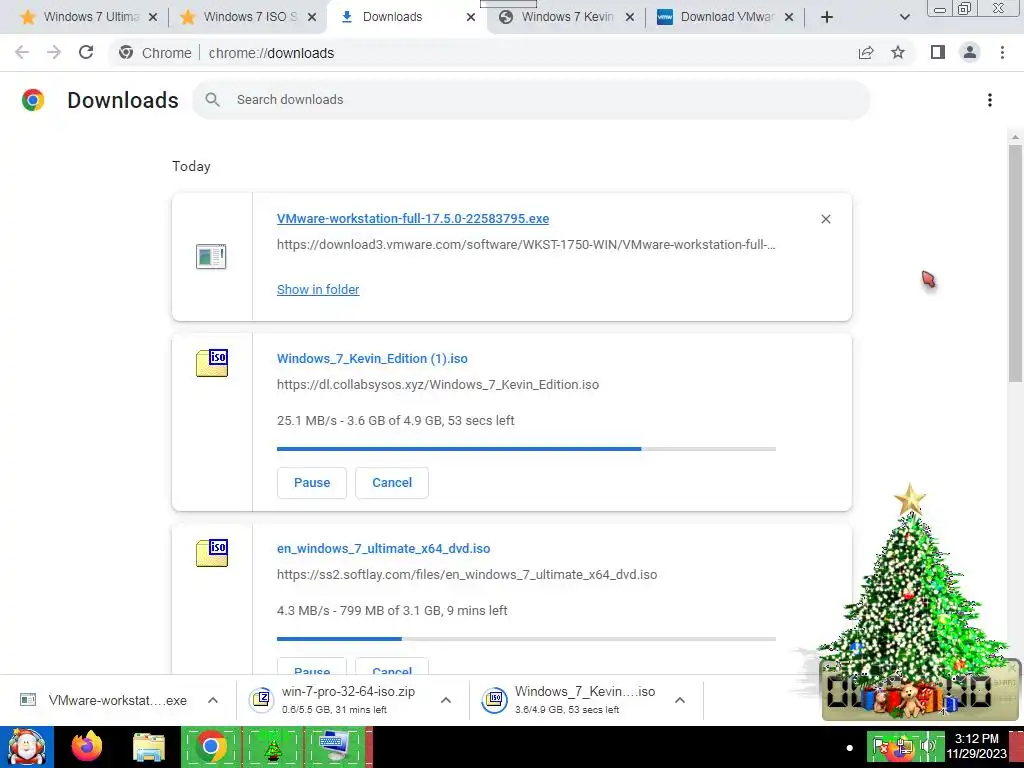This screenshot has height=768, width=1024.
Task: Reload the page with the refresh icon
Action: (x=86, y=52)
